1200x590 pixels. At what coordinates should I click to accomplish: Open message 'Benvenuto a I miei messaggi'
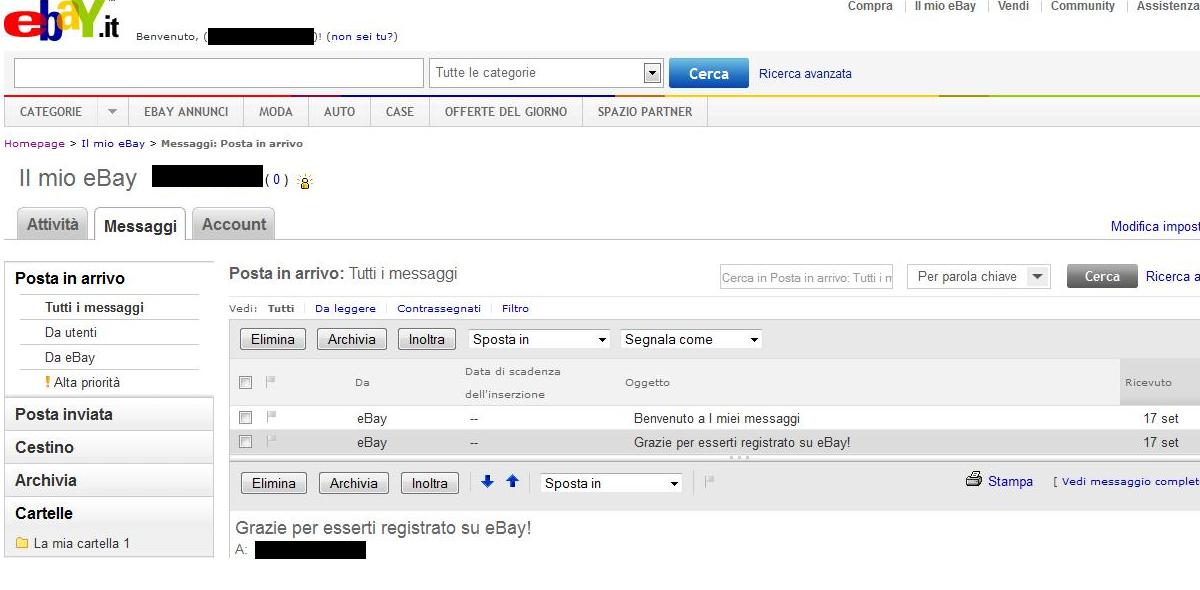click(717, 419)
